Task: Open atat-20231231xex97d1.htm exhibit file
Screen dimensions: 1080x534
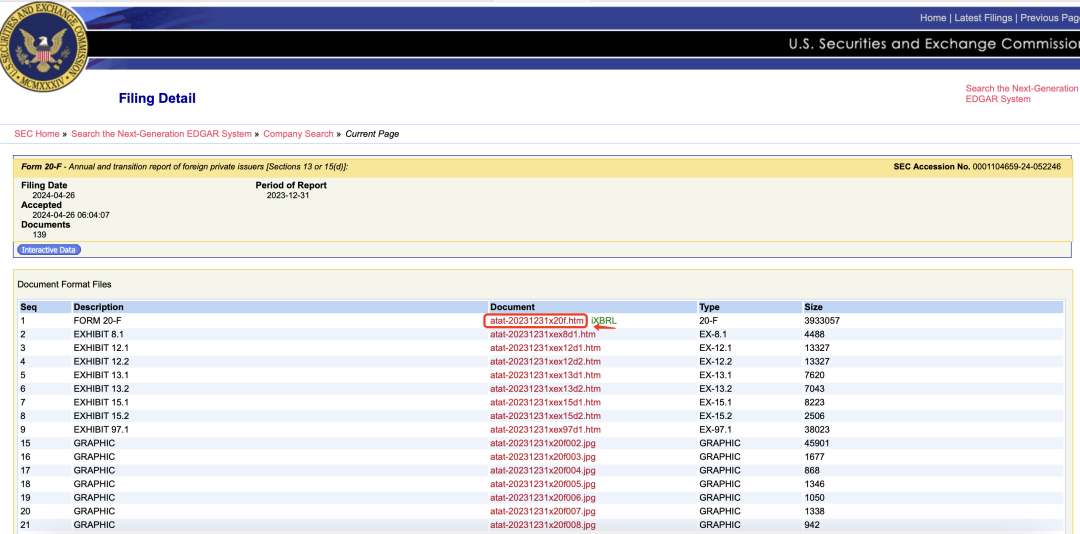Action: [x=545, y=430]
